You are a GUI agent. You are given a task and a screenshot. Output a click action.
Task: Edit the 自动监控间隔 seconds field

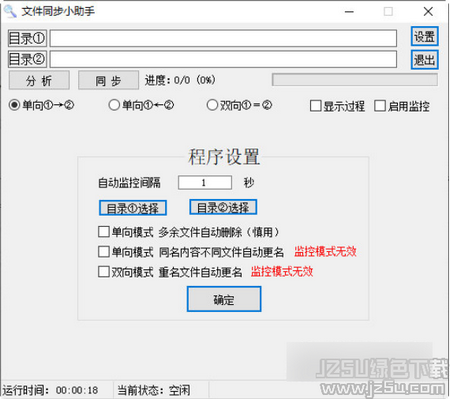point(205,183)
